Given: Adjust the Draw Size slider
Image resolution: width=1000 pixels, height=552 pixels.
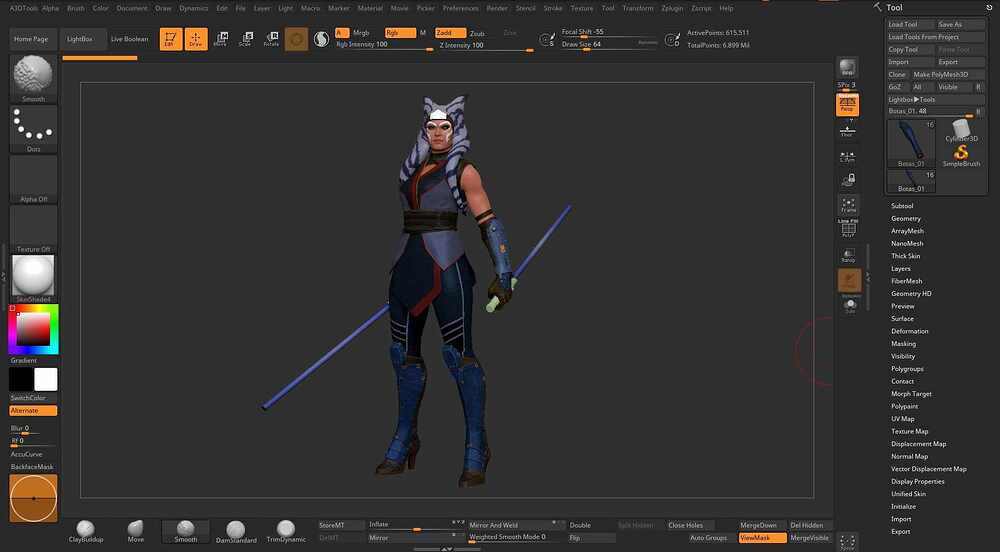Looking at the screenshot, I should click(x=609, y=45).
